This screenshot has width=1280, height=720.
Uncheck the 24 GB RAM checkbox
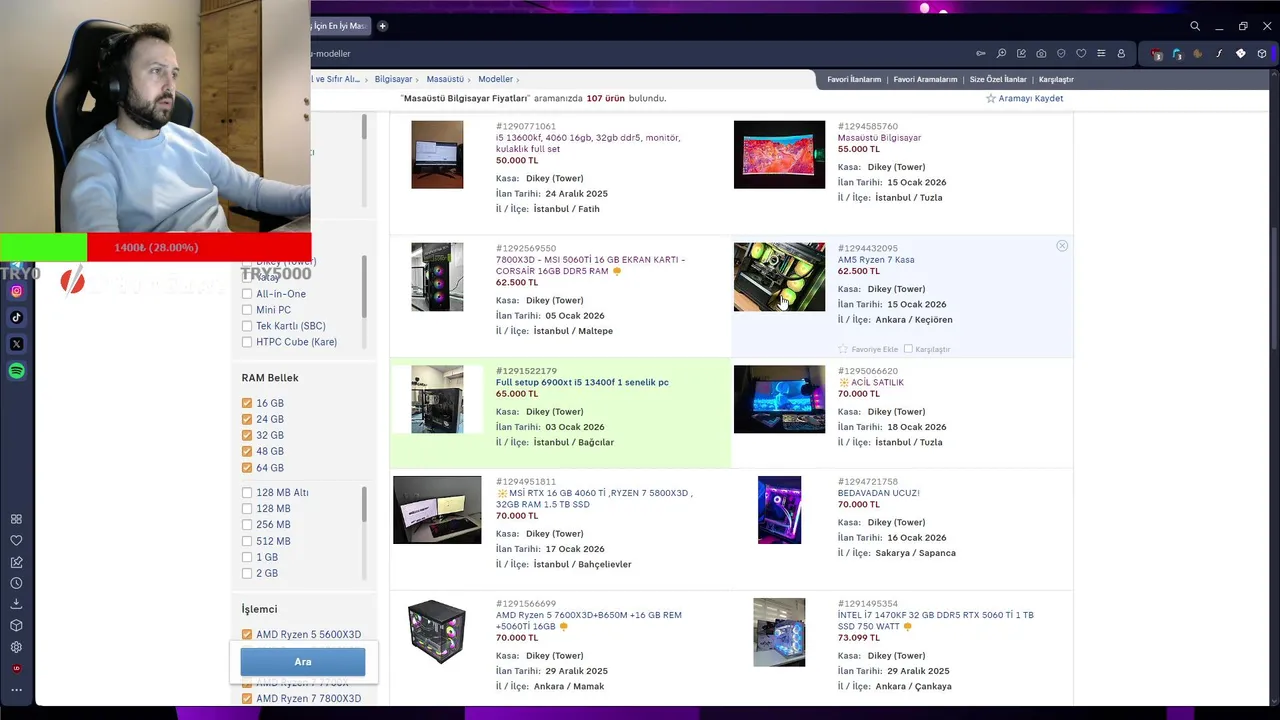coord(247,419)
